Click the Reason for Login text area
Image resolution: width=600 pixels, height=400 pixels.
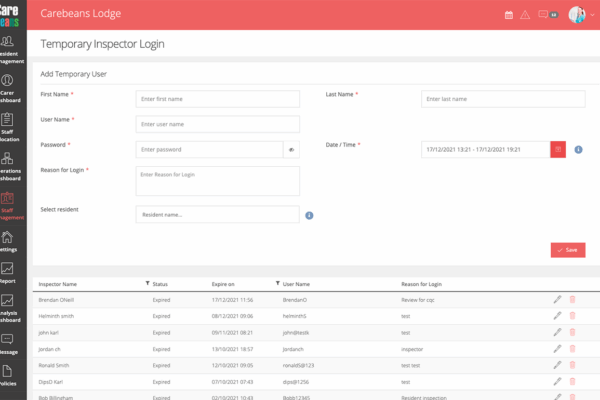[217, 180]
